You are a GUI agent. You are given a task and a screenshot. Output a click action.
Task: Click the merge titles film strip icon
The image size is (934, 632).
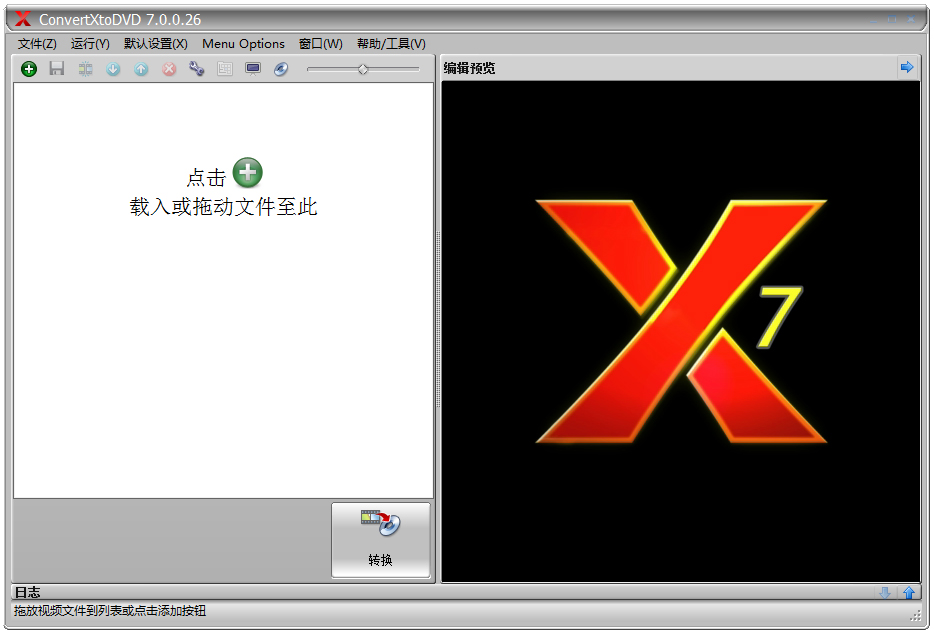[85, 69]
